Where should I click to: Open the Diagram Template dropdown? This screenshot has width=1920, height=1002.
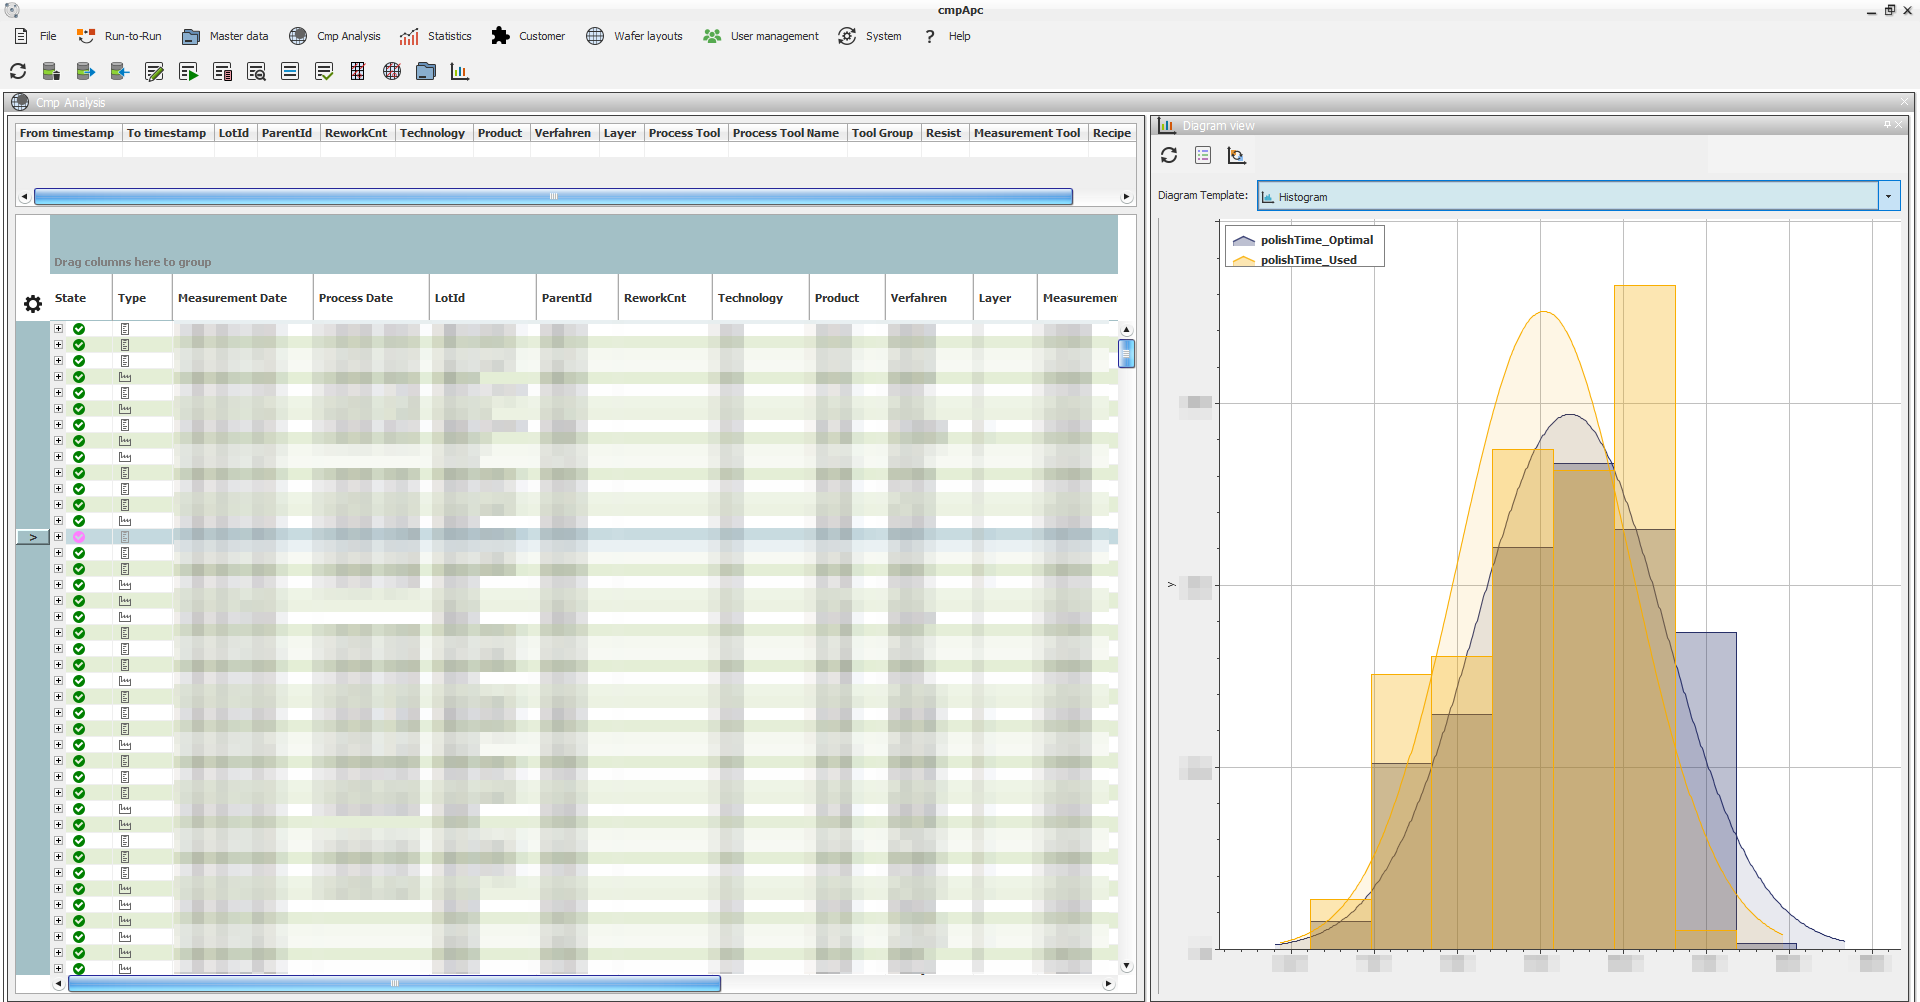(1888, 196)
